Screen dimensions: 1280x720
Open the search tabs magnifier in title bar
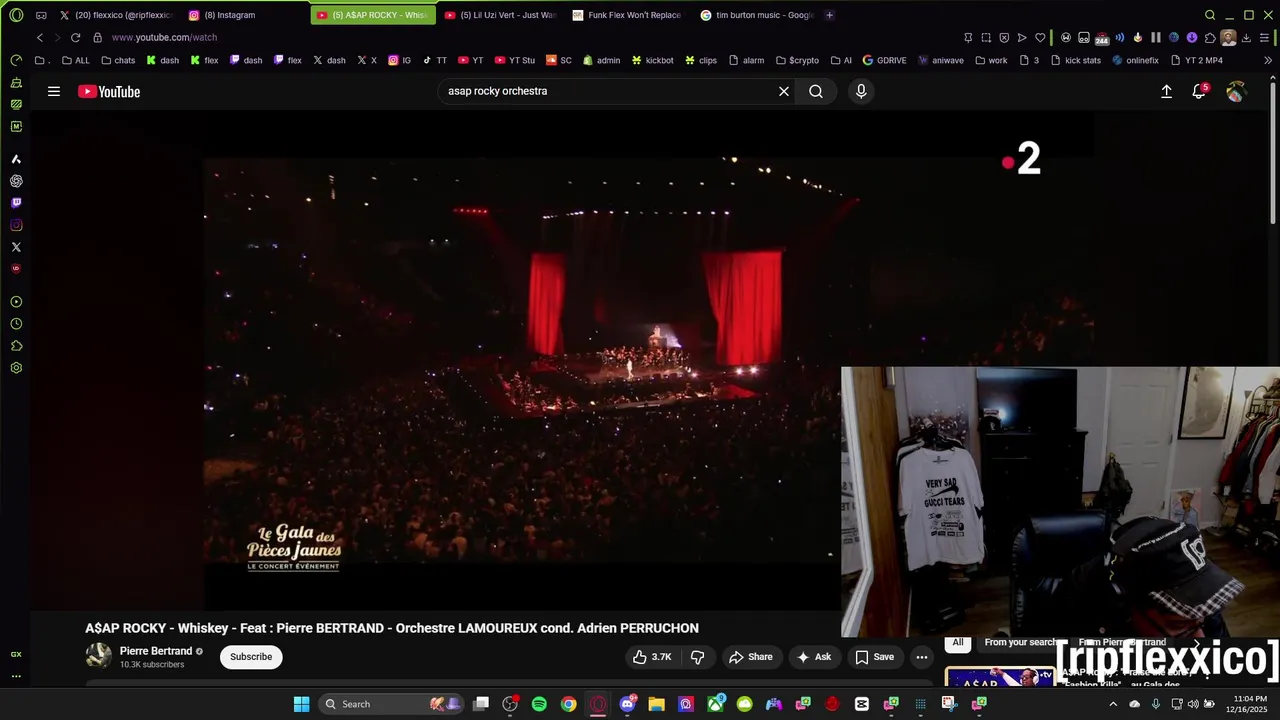(x=1210, y=15)
